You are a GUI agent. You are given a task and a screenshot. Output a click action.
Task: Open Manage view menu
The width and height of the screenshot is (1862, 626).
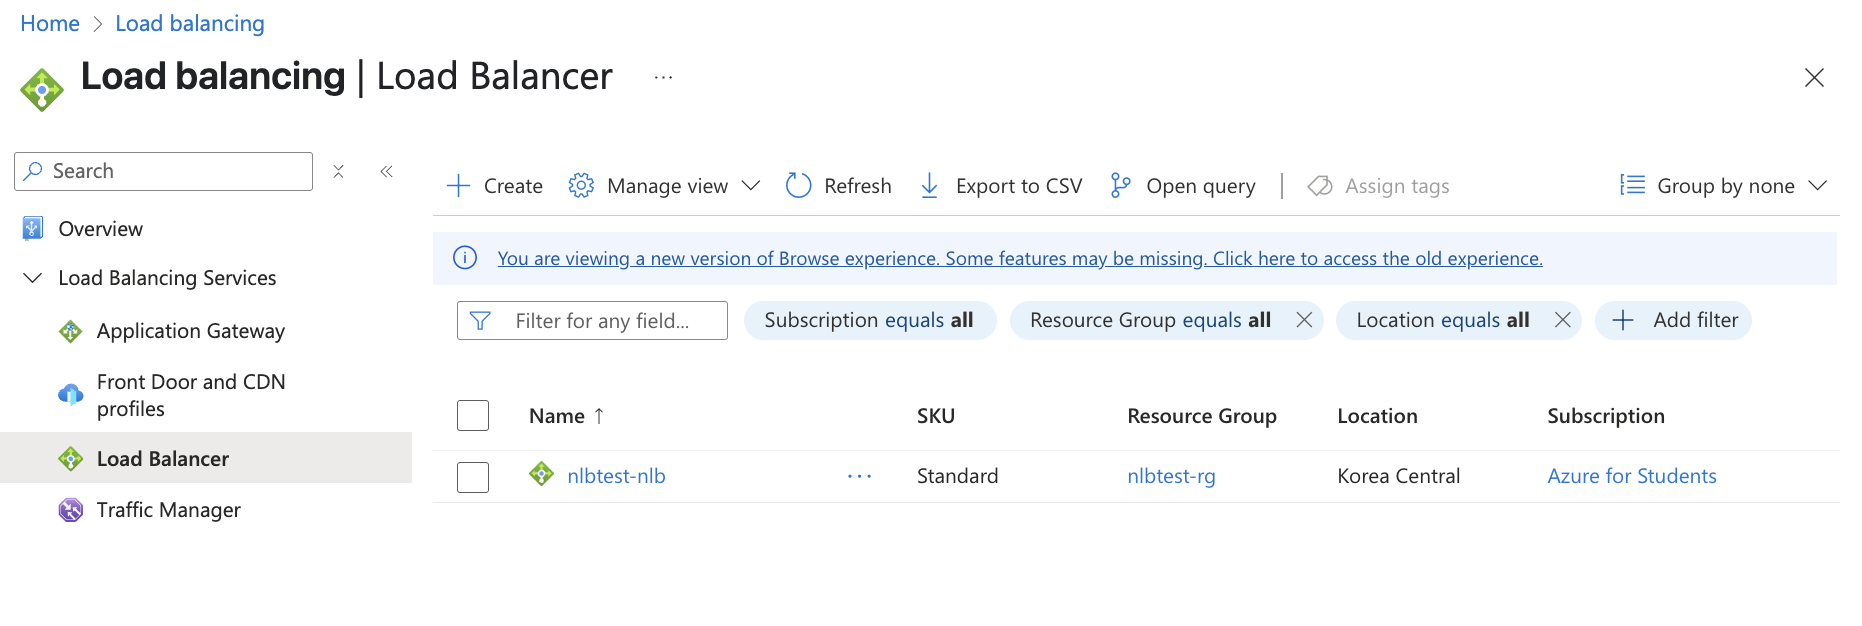coord(664,186)
